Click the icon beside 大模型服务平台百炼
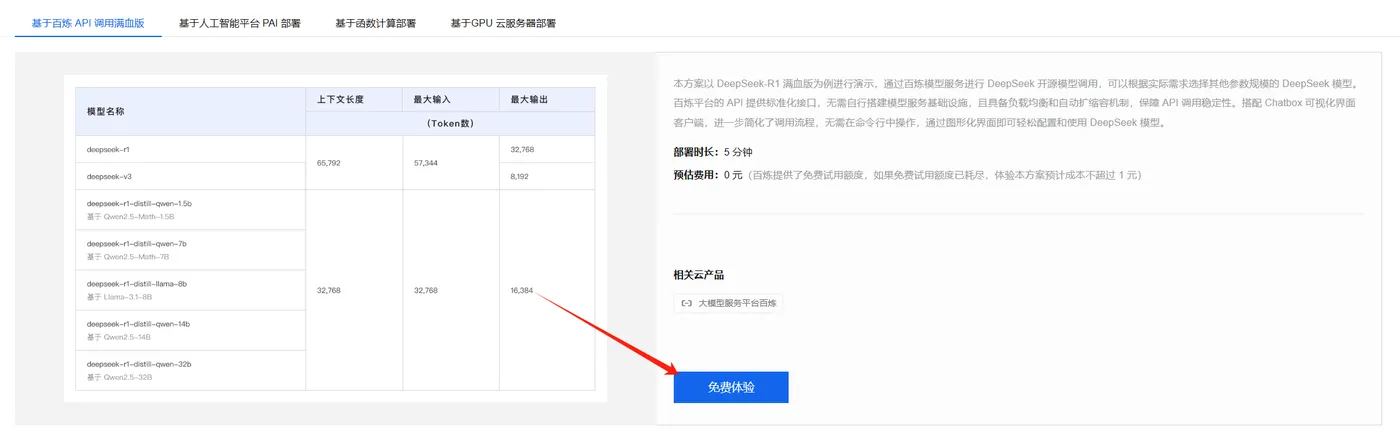 pyautogui.click(x=686, y=302)
